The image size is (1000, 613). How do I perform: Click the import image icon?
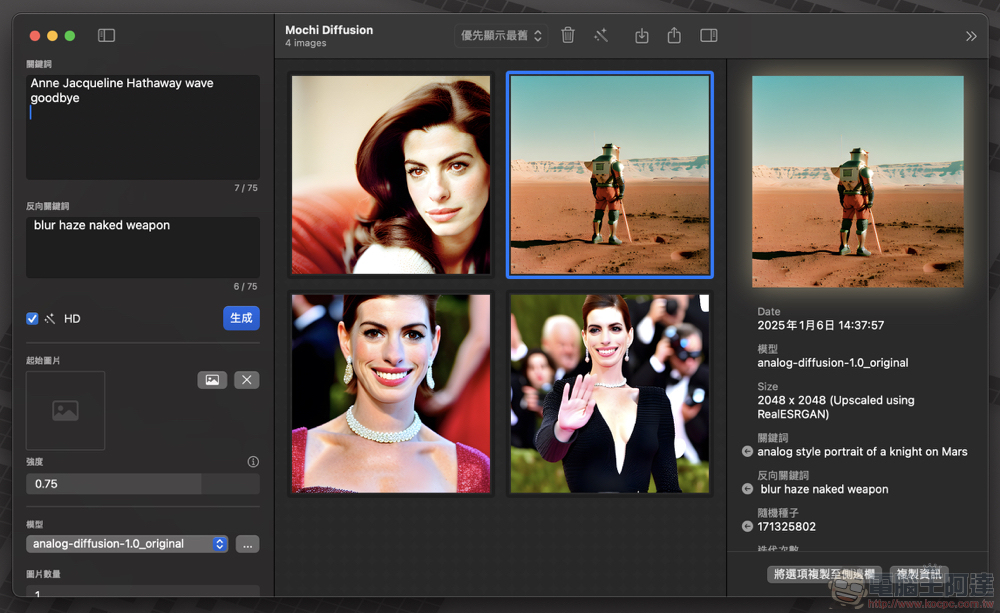[642, 36]
